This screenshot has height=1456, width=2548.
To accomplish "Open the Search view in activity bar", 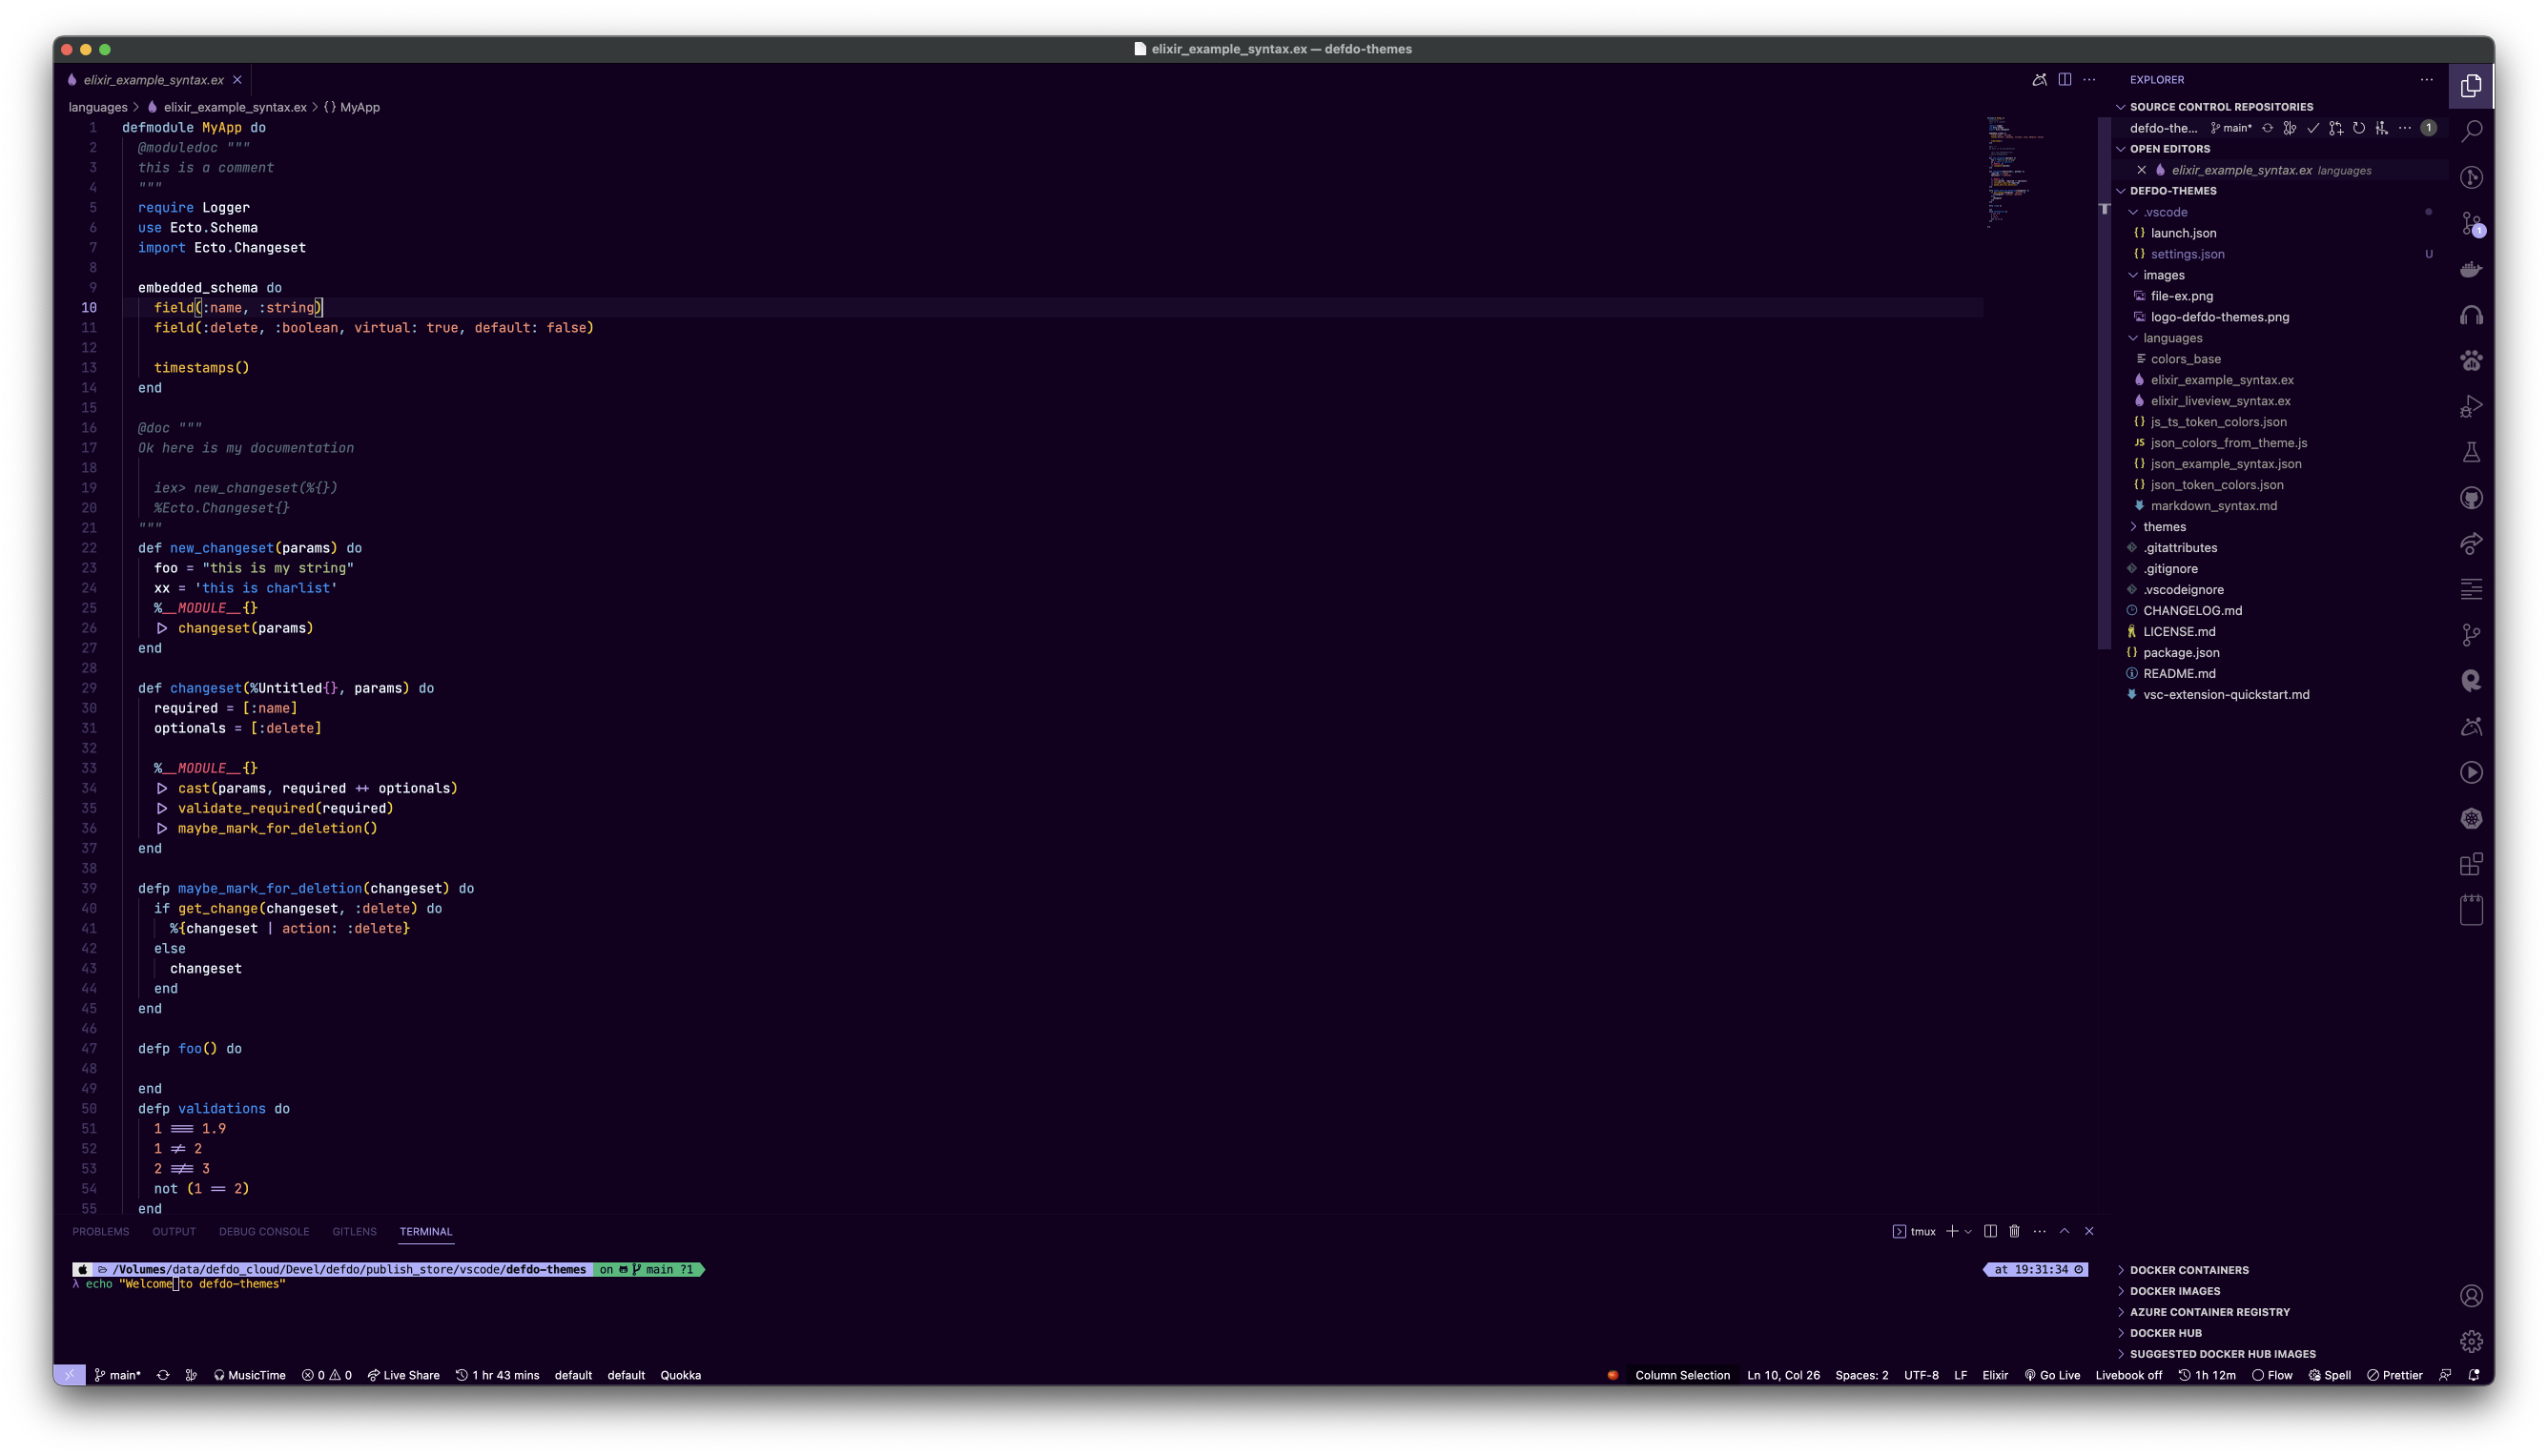I will click(2471, 131).
